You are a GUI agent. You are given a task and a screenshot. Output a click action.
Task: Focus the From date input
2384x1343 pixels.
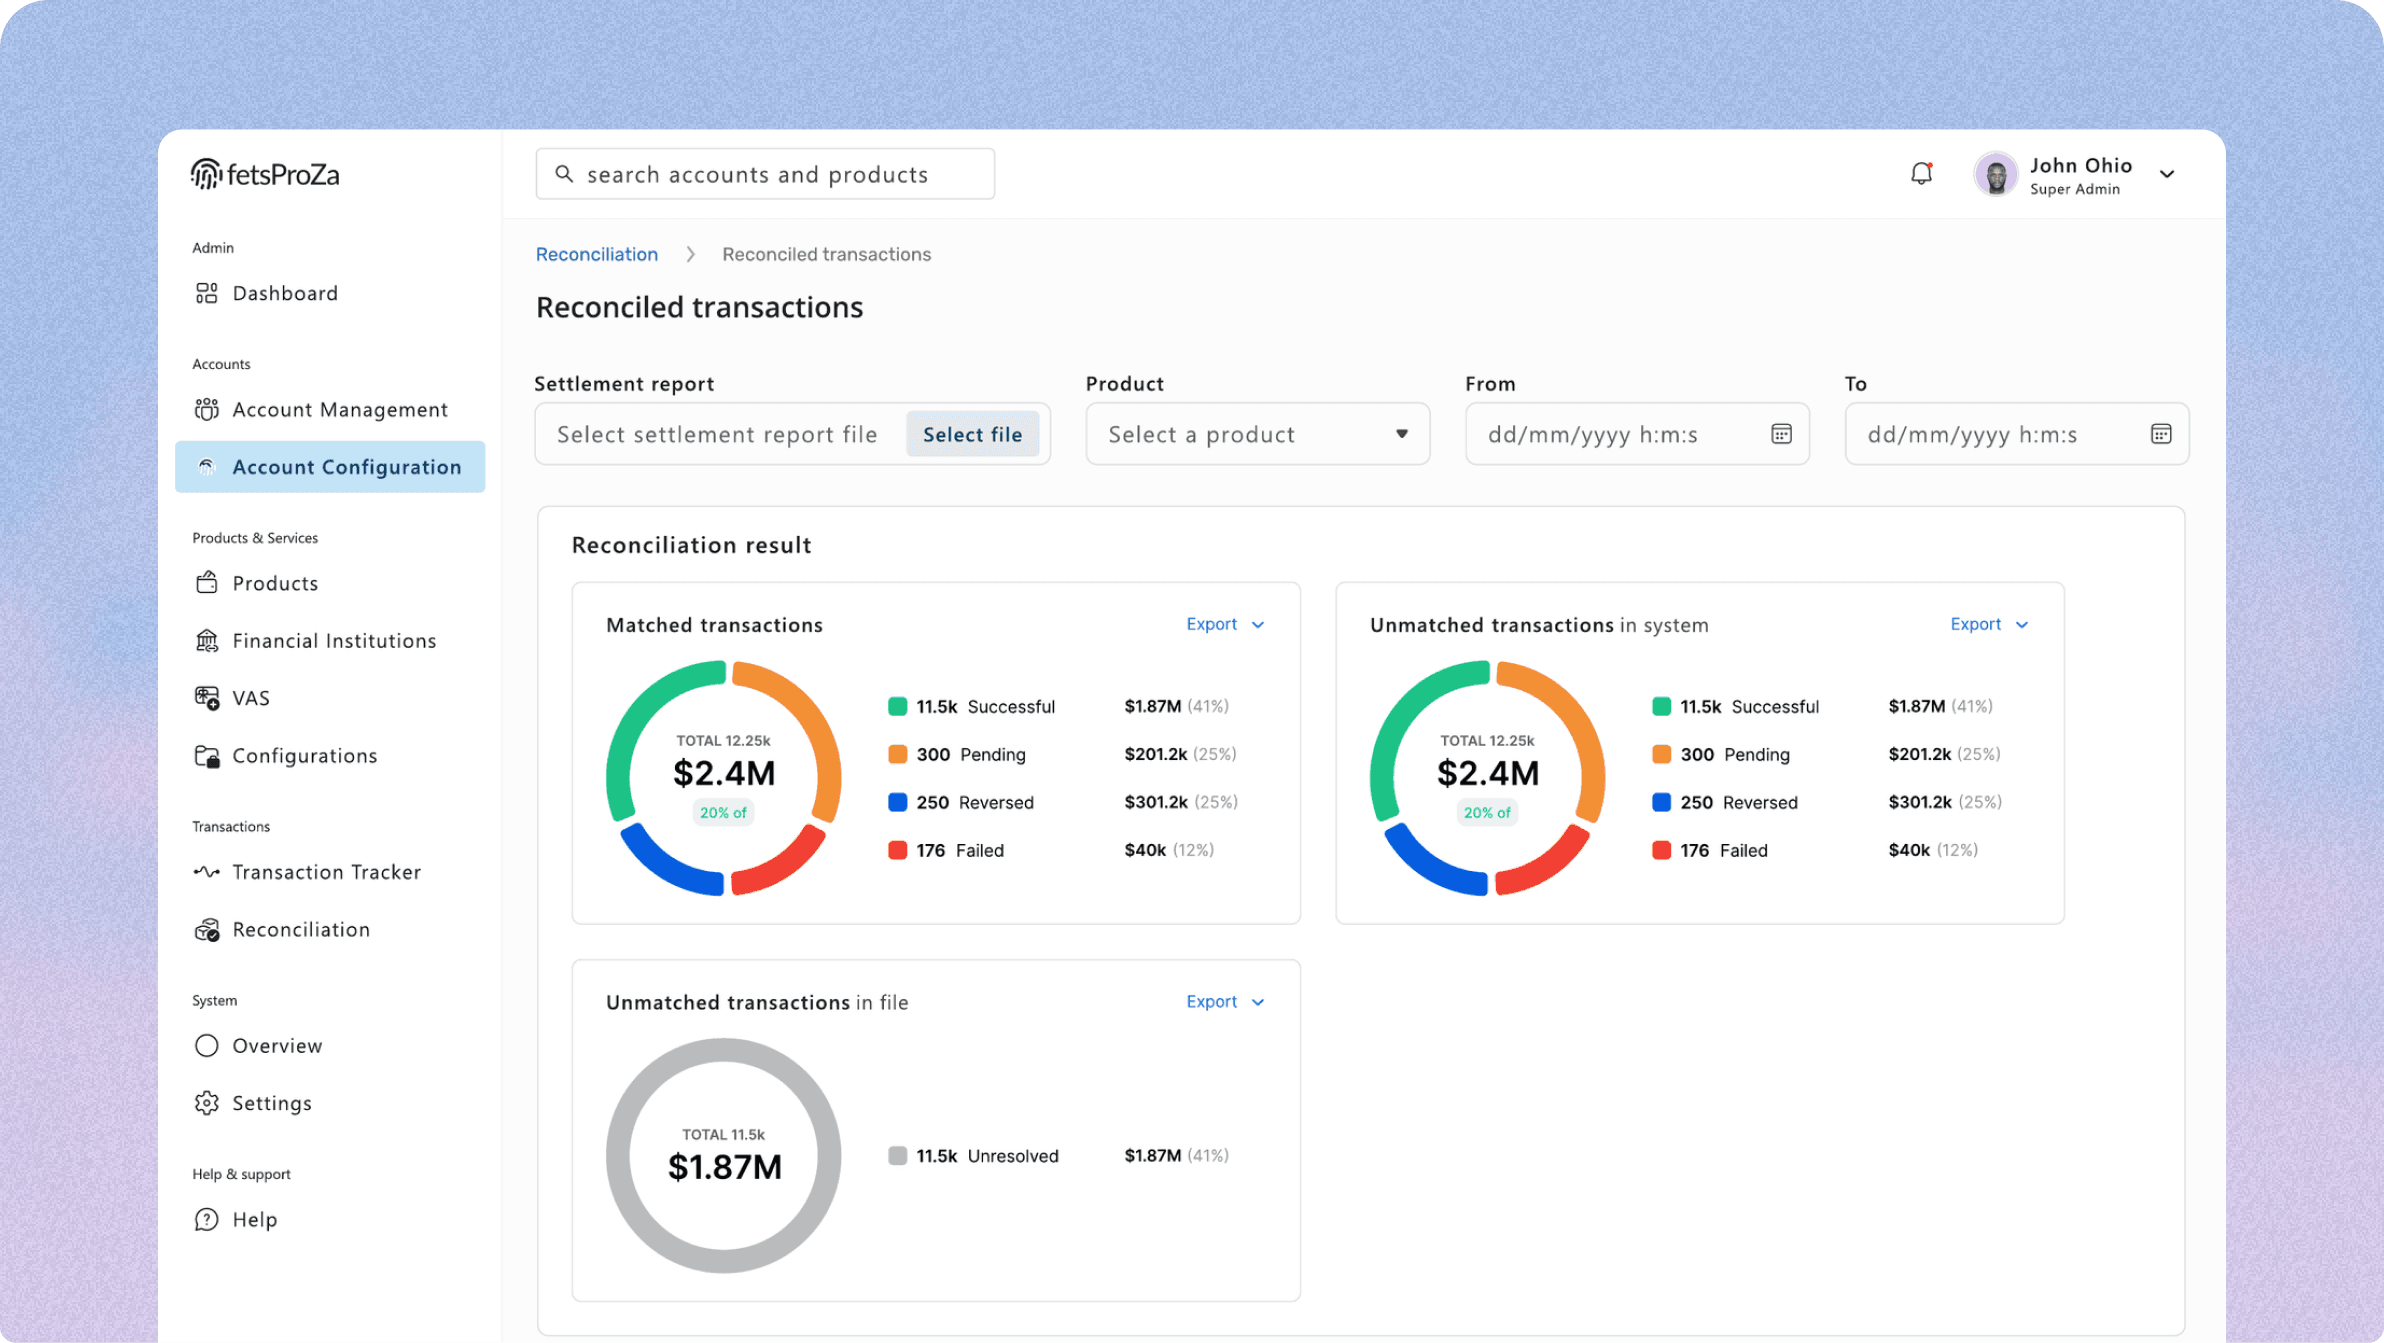point(1637,434)
